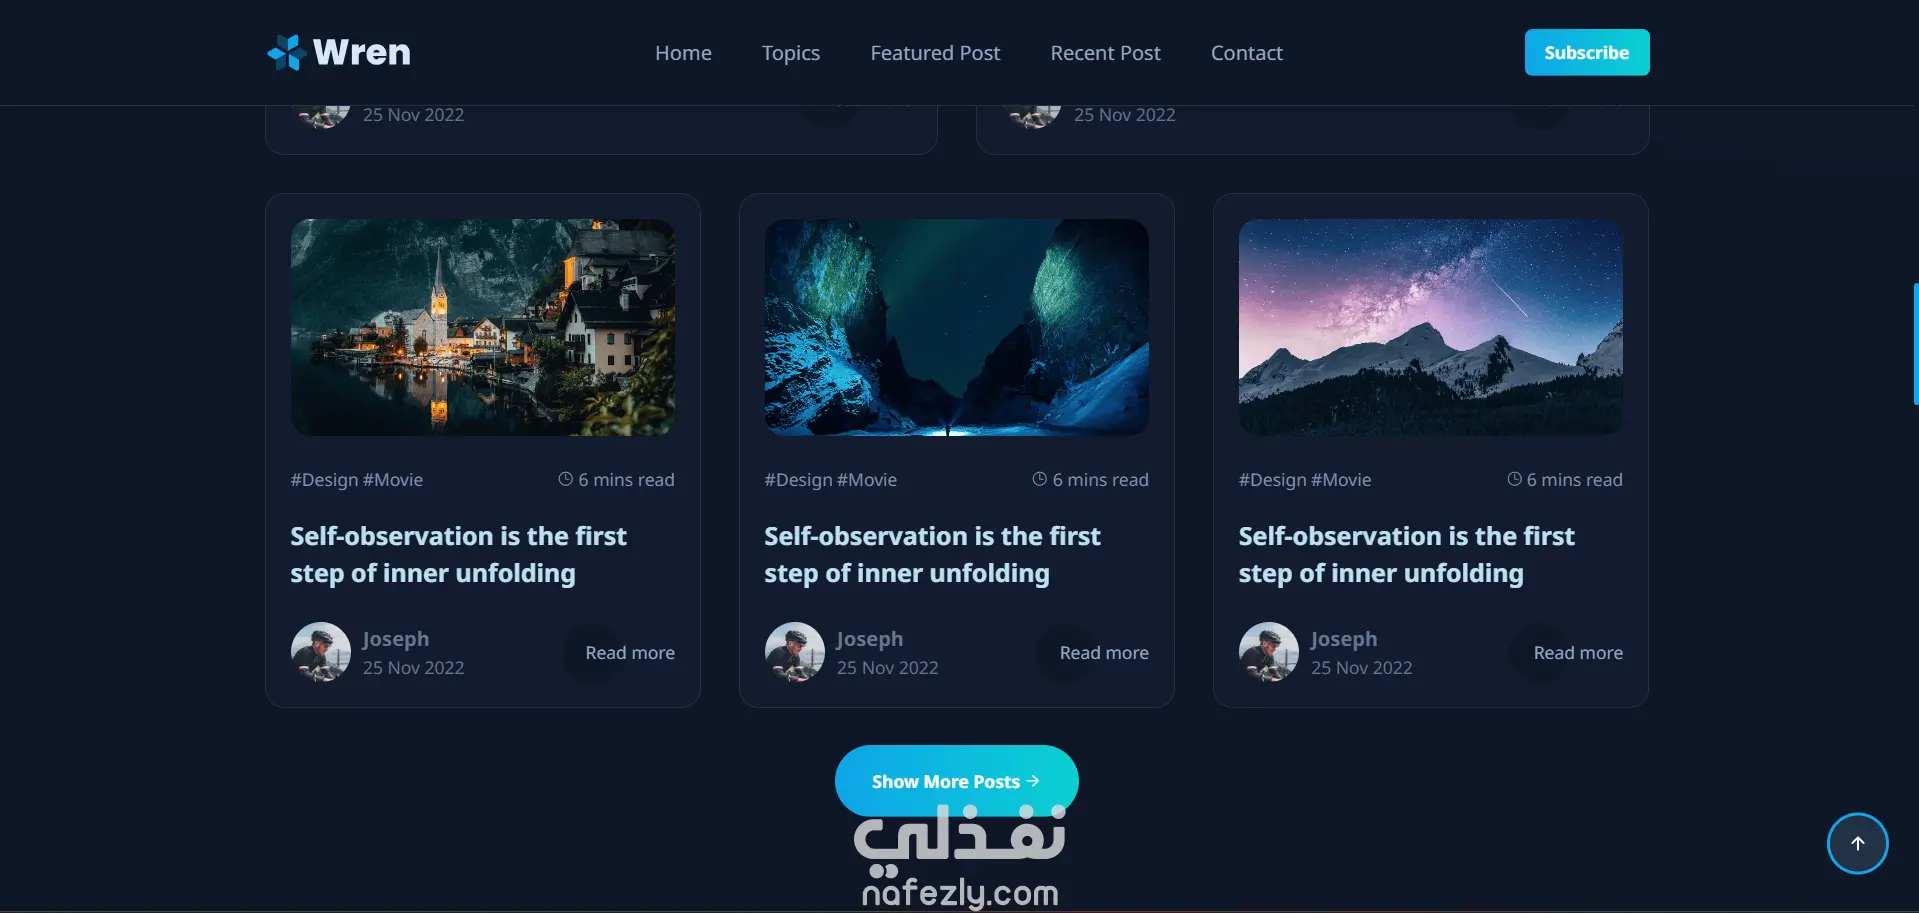
Task: Open the milky way mountain thumbnail
Action: click(1430, 327)
